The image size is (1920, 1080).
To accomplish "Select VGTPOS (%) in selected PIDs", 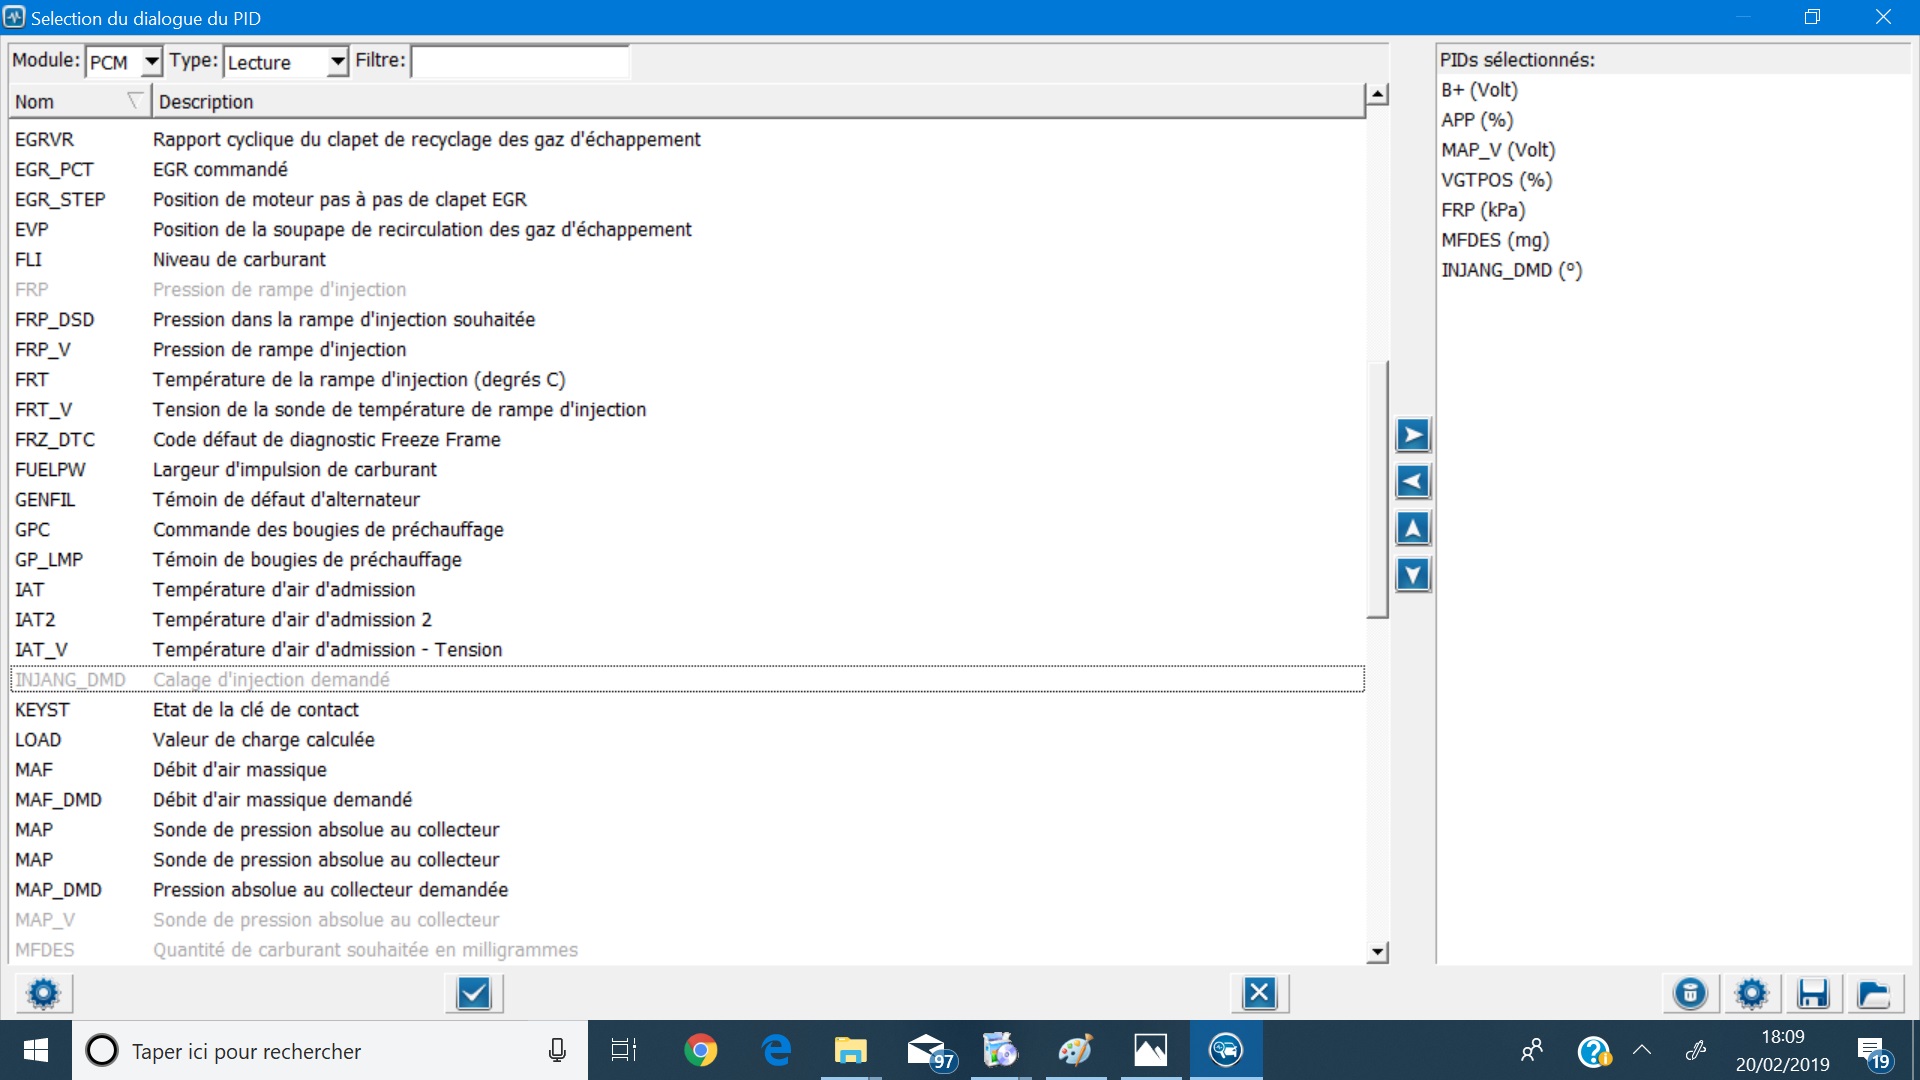I will 1496,180.
